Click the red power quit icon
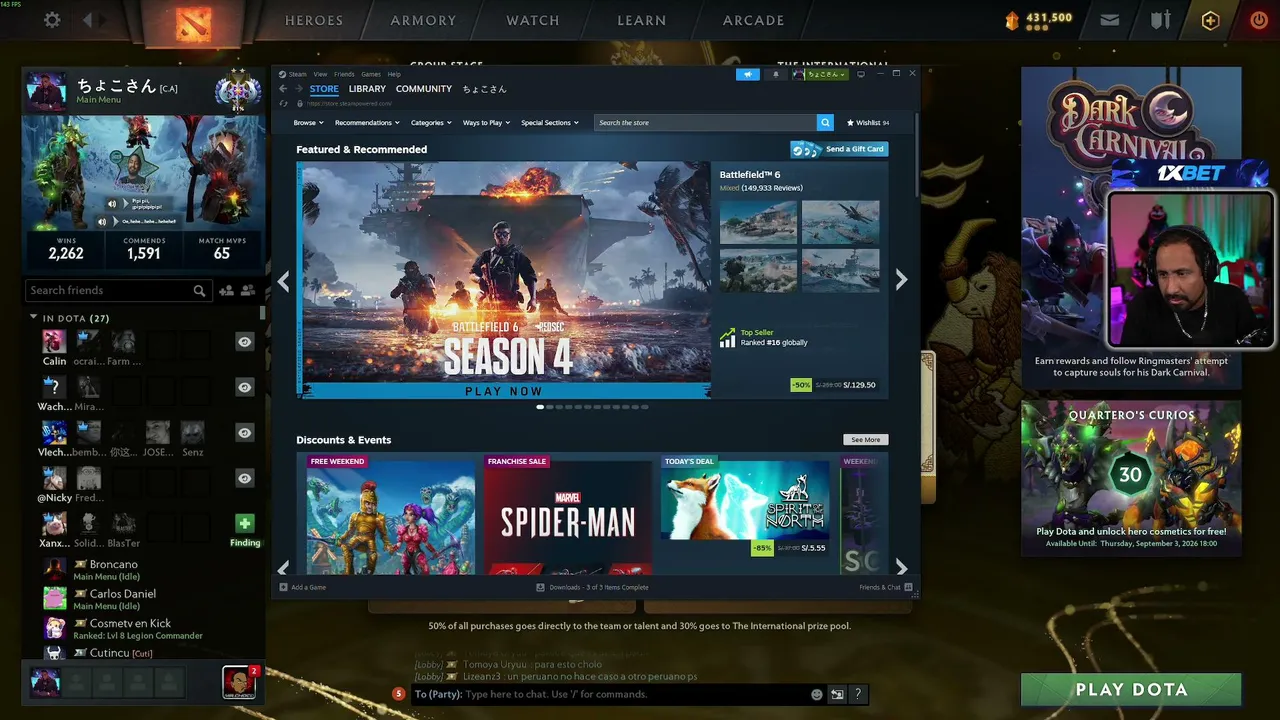The height and width of the screenshot is (720, 1280). coord(1259,20)
